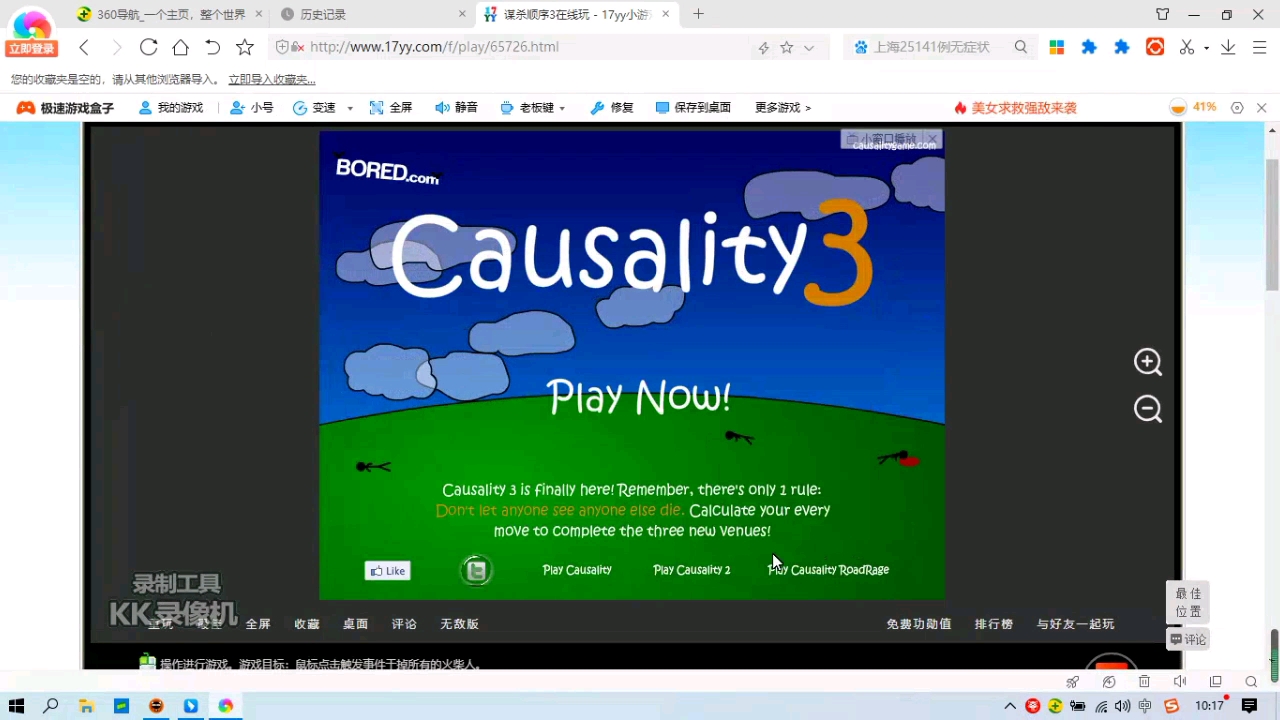Click 评论 below the game
This screenshot has width=1280, height=720.
point(404,624)
